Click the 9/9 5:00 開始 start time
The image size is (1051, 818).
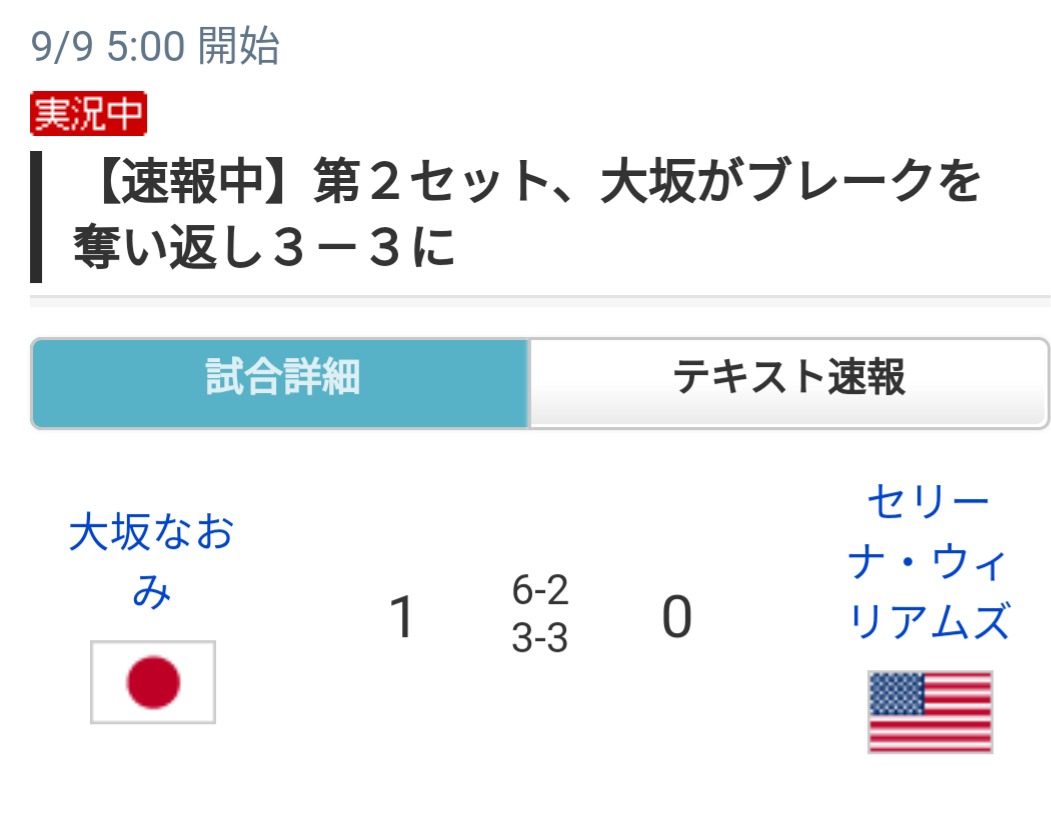155,47
